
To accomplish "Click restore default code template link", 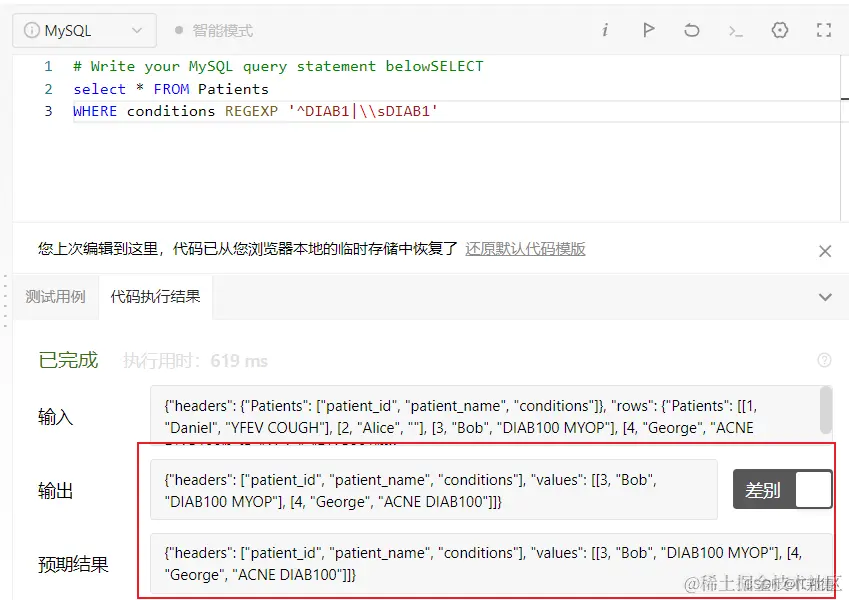I will [525, 249].
